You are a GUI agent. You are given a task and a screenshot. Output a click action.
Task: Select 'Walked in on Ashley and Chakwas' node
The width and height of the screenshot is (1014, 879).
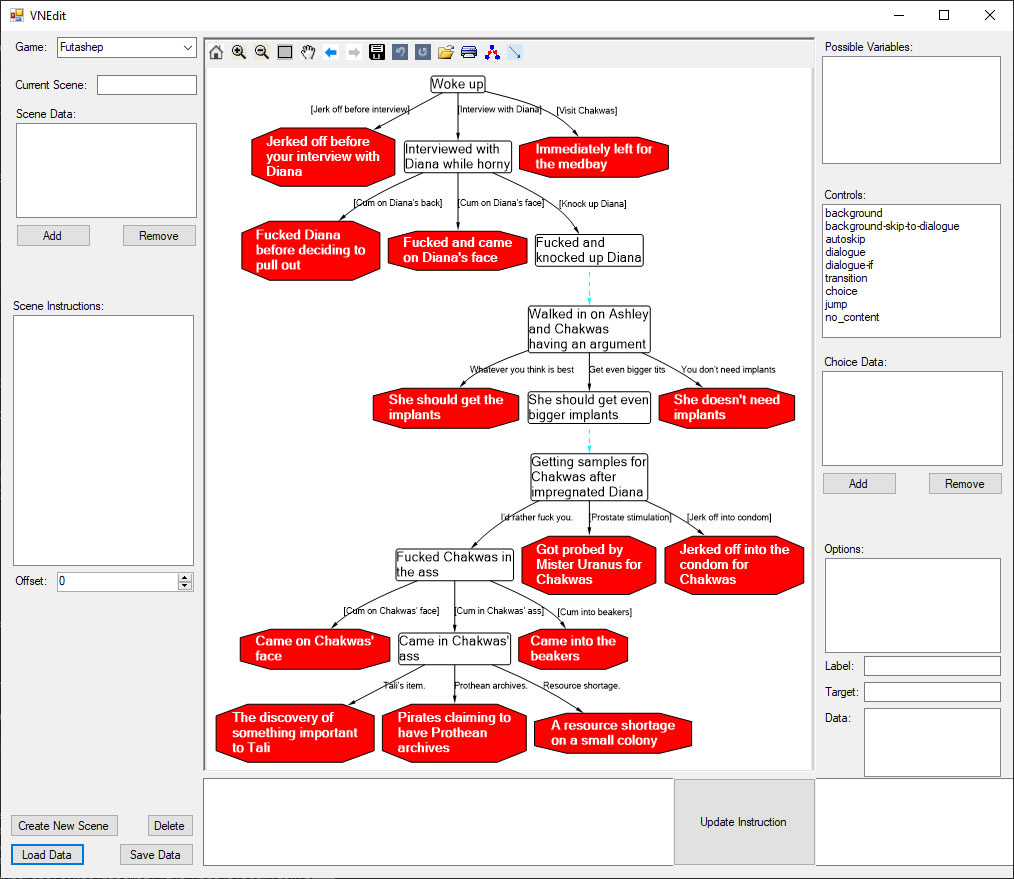[588, 329]
